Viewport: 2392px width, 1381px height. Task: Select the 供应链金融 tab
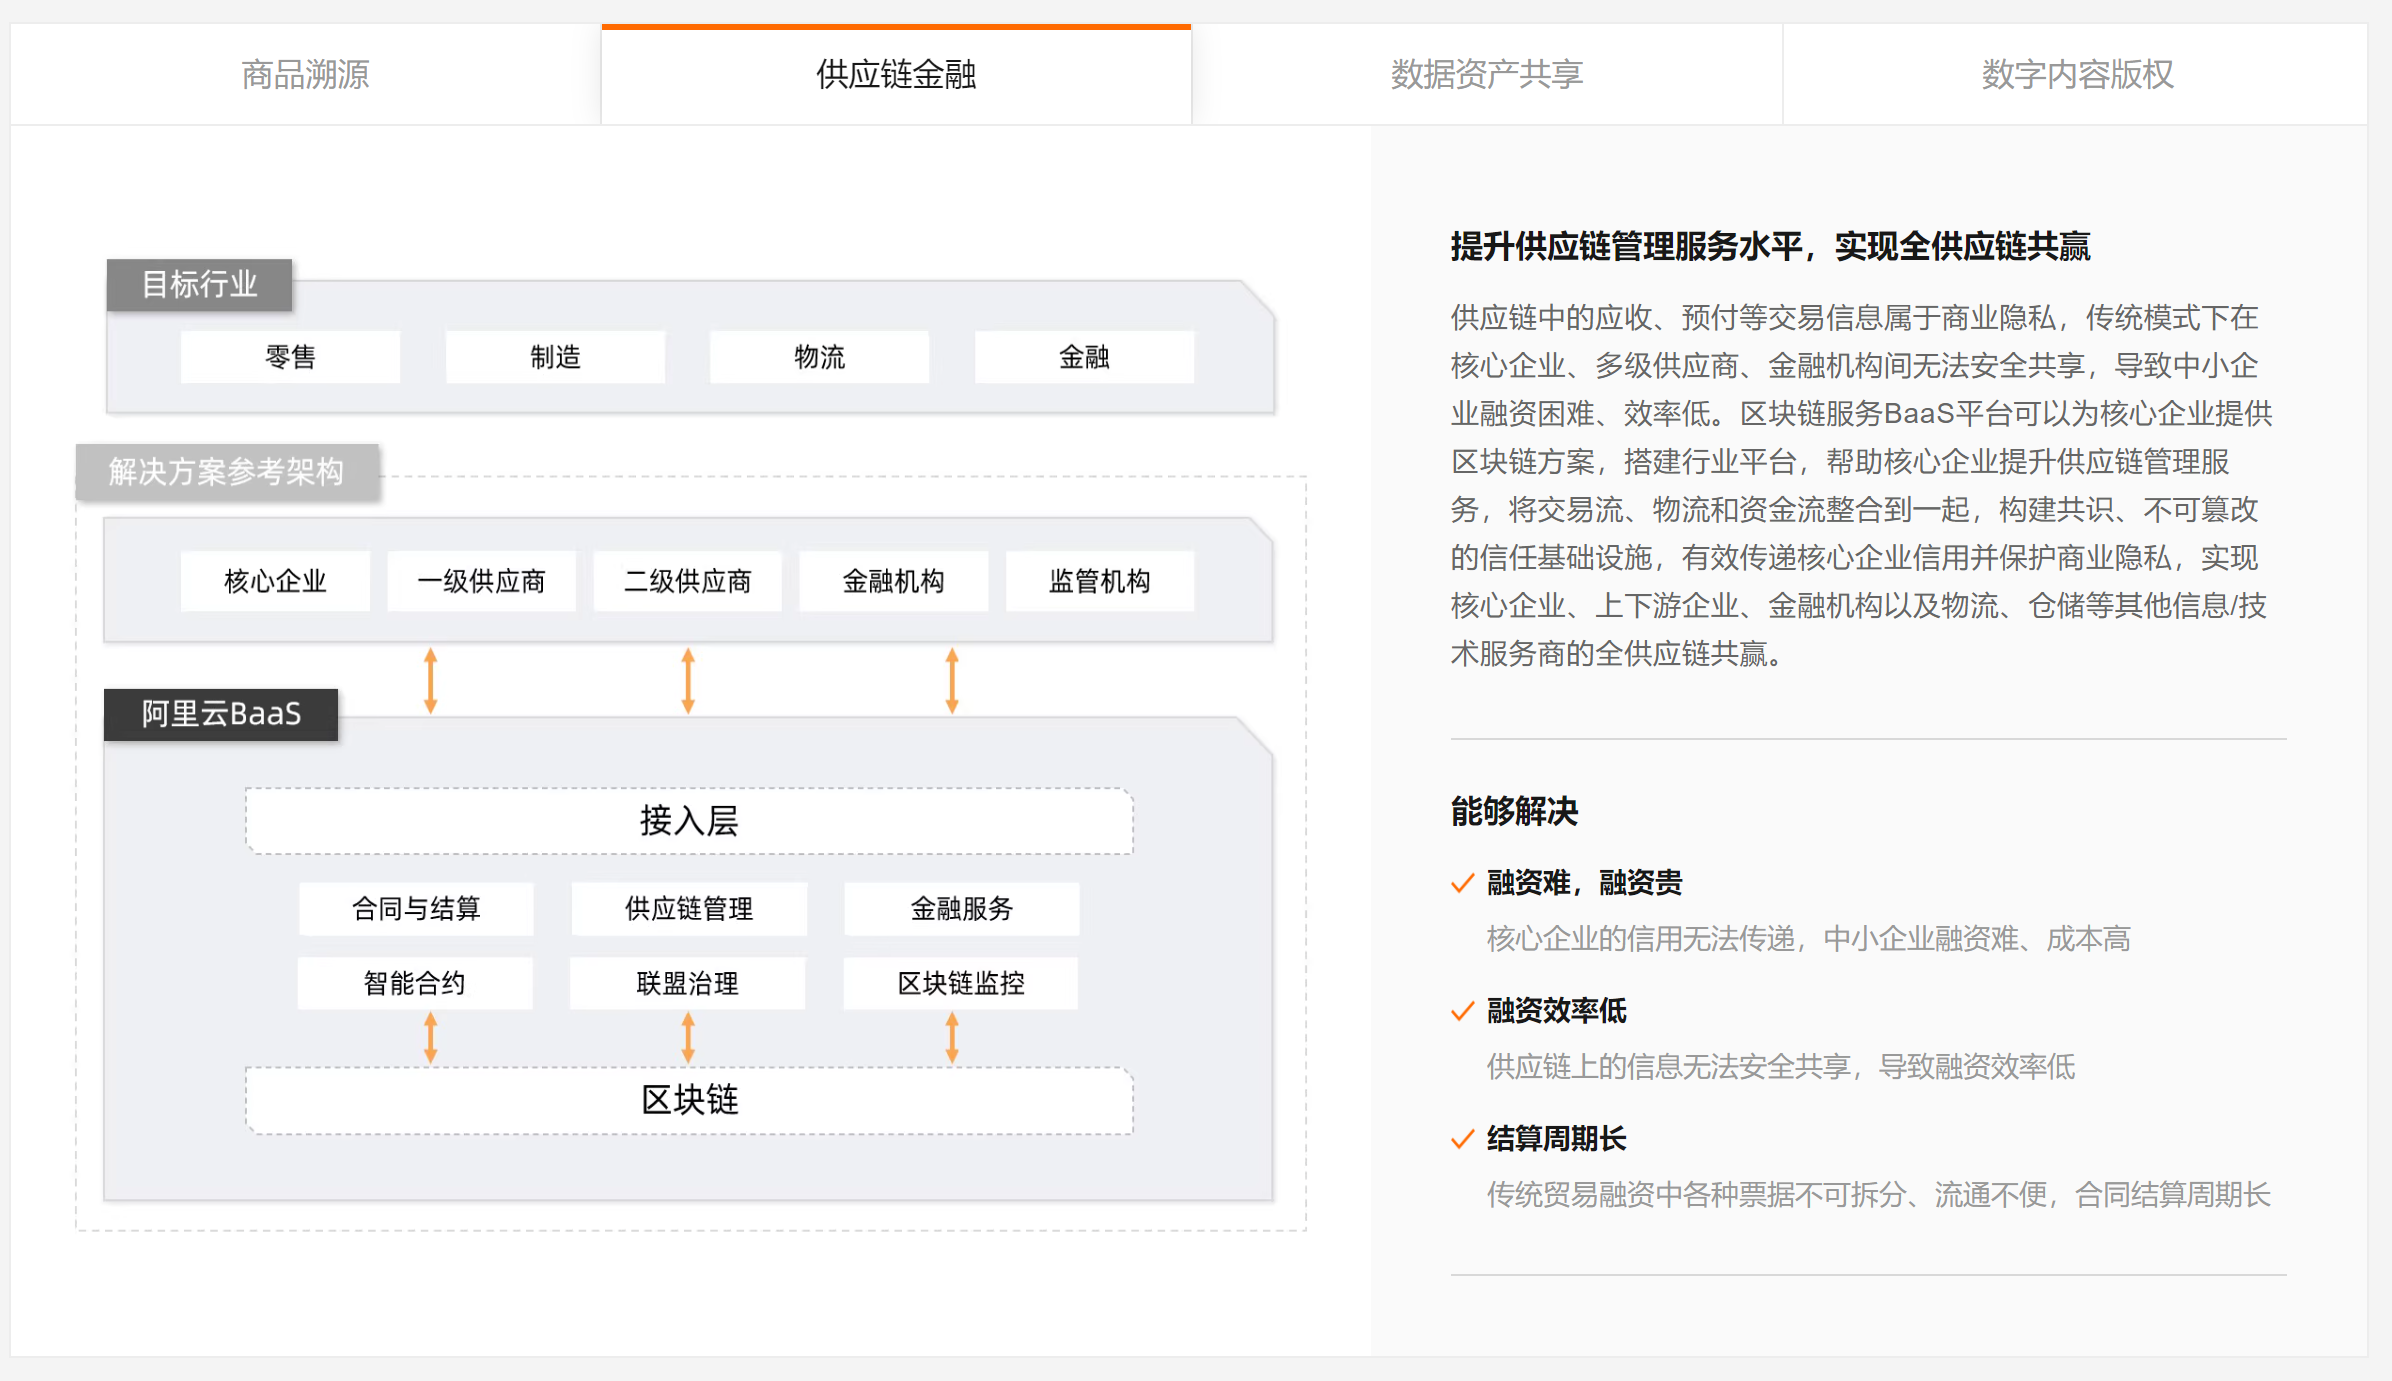(896, 75)
